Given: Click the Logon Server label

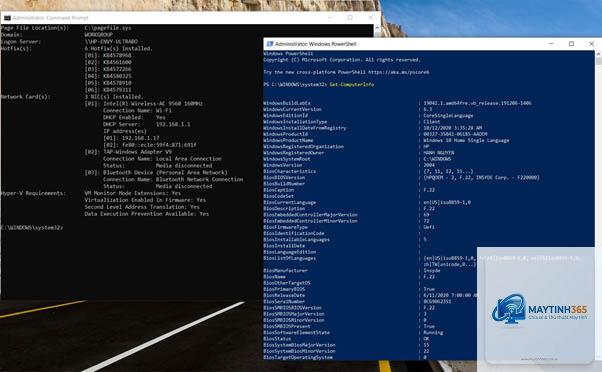Looking at the screenshot, I should 21,42.
